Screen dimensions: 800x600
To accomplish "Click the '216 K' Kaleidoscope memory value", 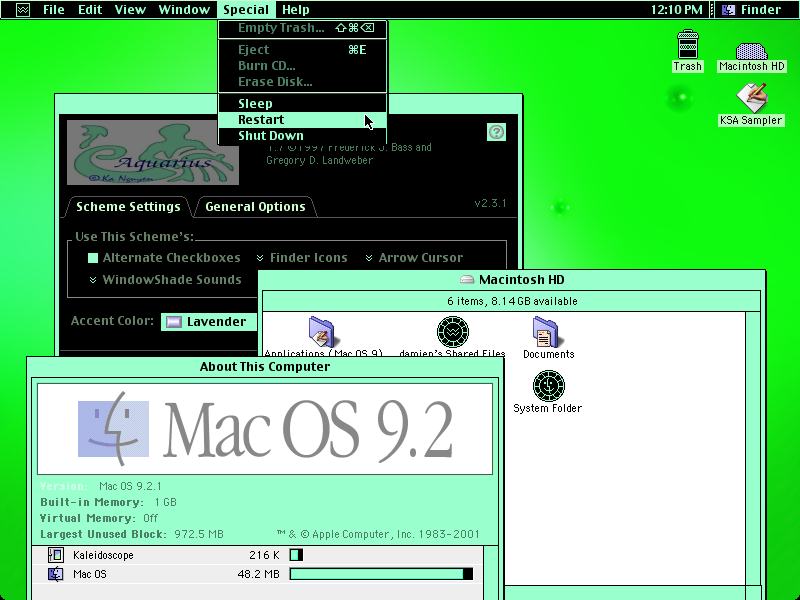I will 264,555.
